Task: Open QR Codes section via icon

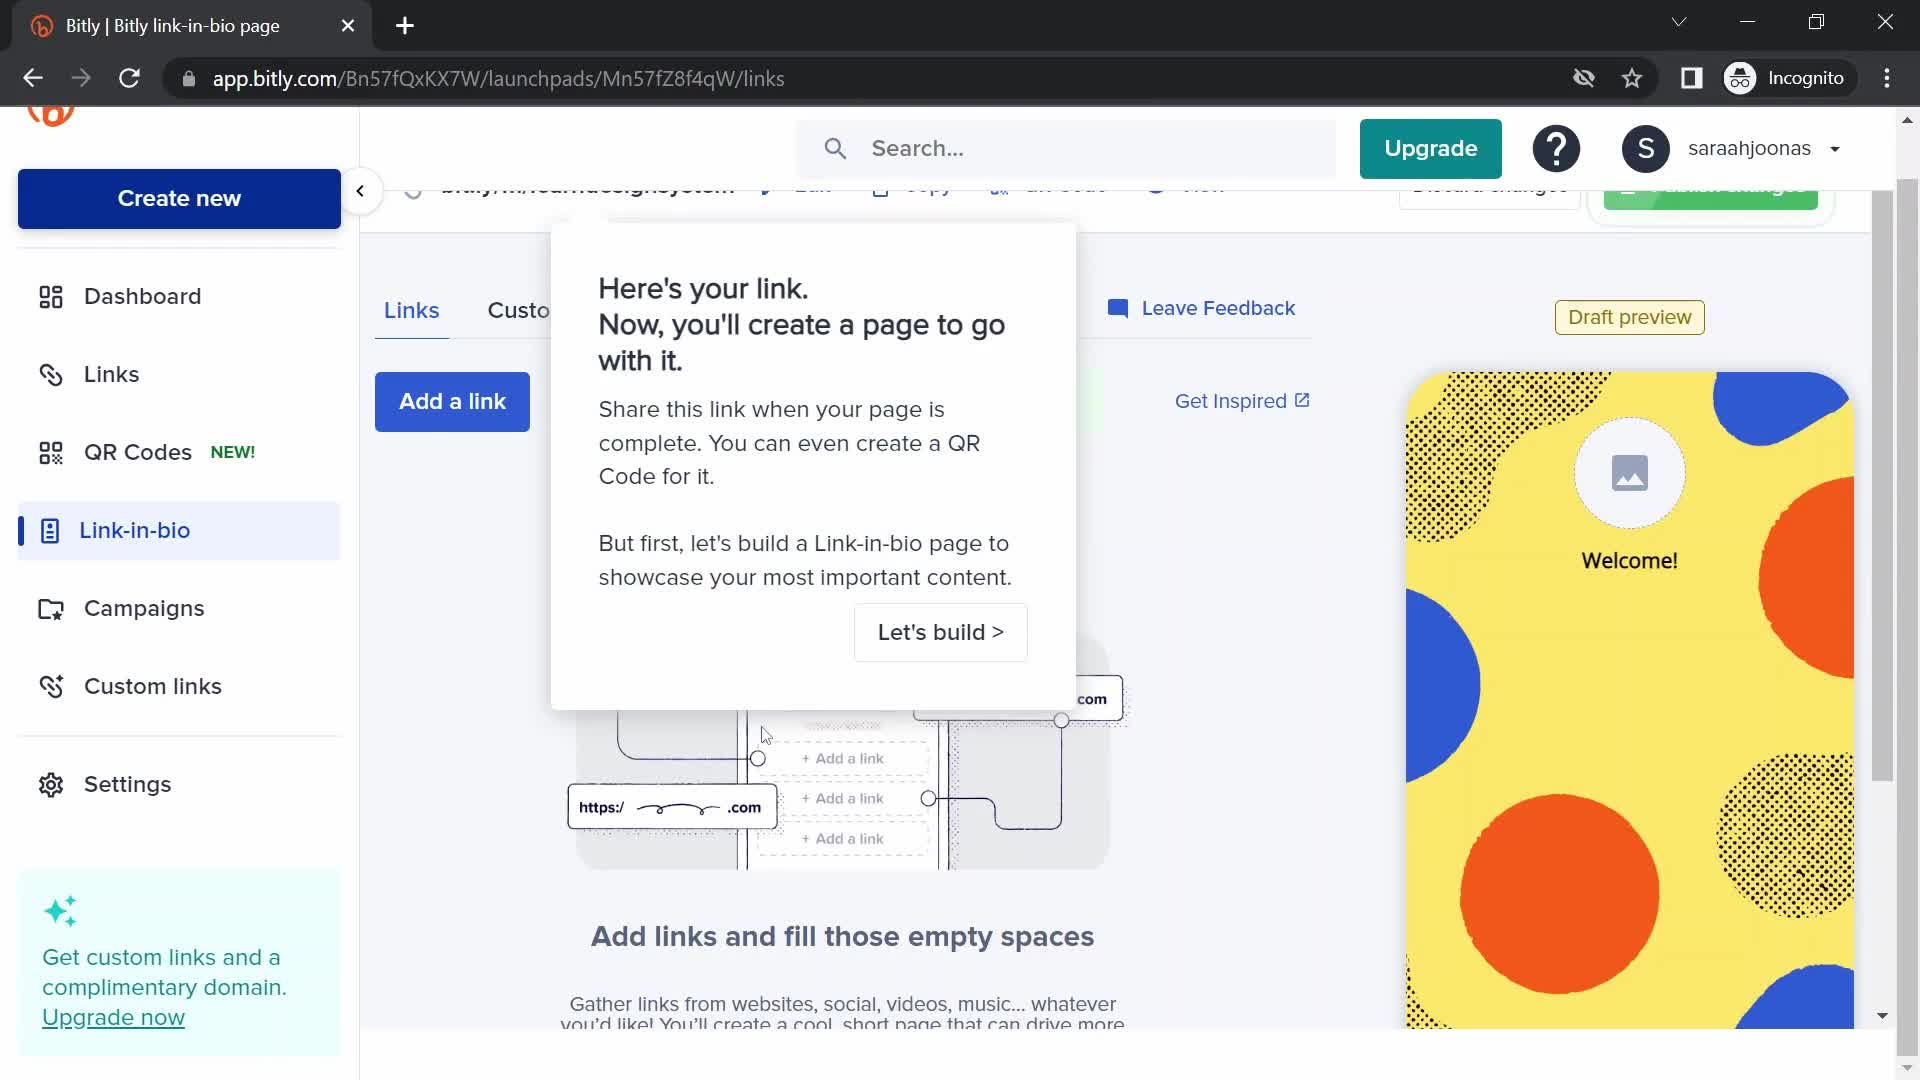Action: pyautogui.click(x=50, y=451)
